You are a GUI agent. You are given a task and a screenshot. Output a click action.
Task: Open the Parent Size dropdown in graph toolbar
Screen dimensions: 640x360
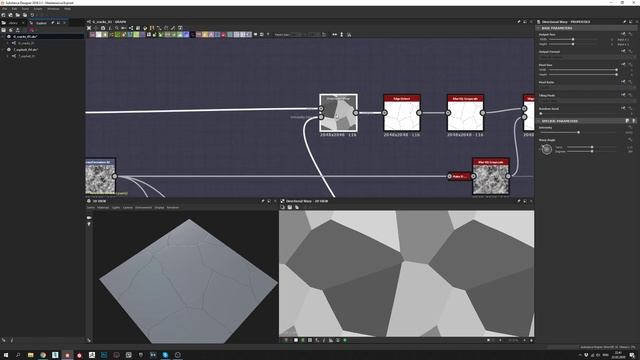[x=296, y=35]
